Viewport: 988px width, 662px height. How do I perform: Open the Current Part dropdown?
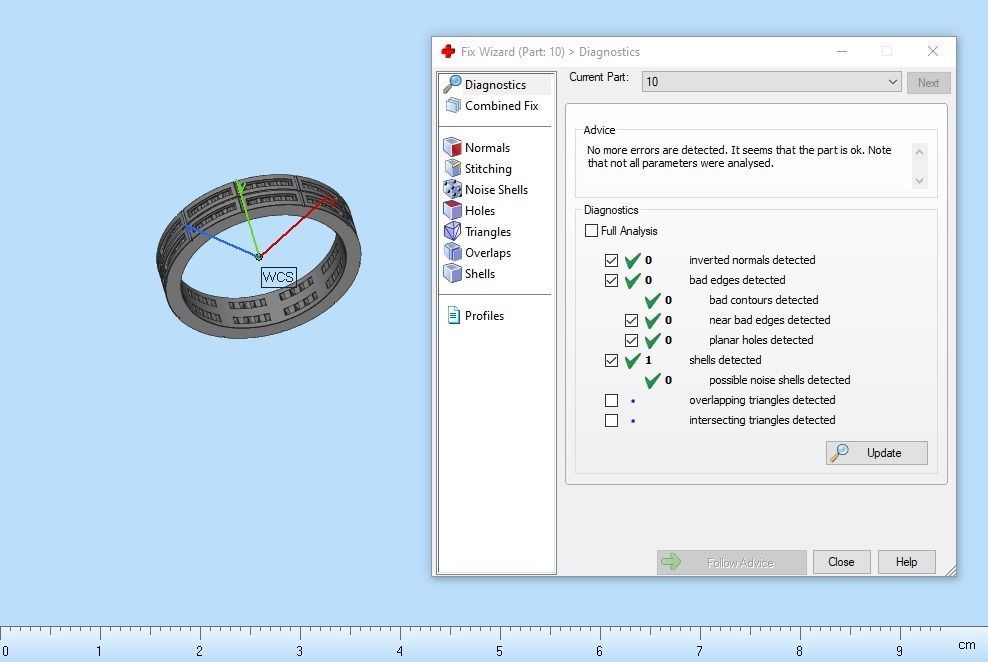tap(771, 82)
